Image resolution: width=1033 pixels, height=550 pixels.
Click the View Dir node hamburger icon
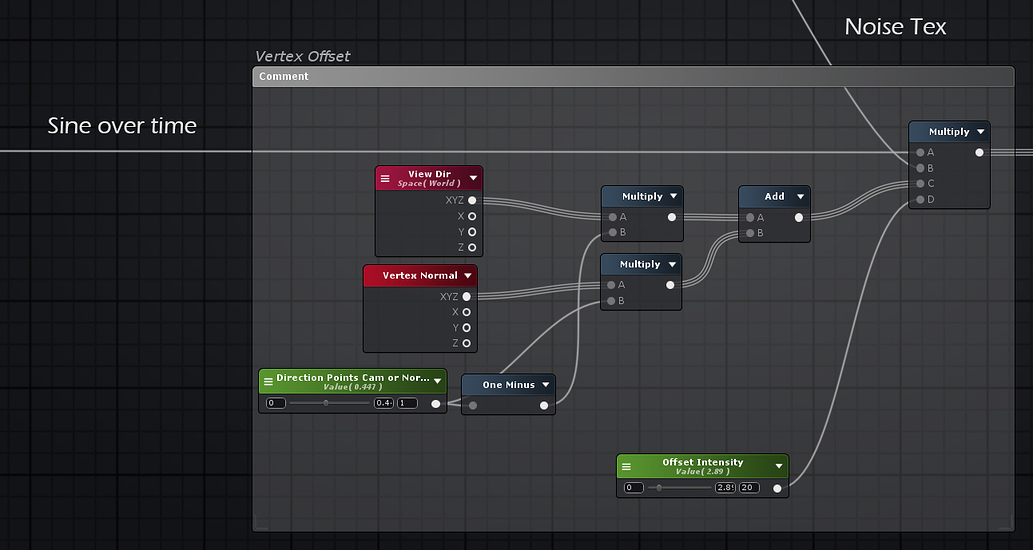tap(385, 178)
